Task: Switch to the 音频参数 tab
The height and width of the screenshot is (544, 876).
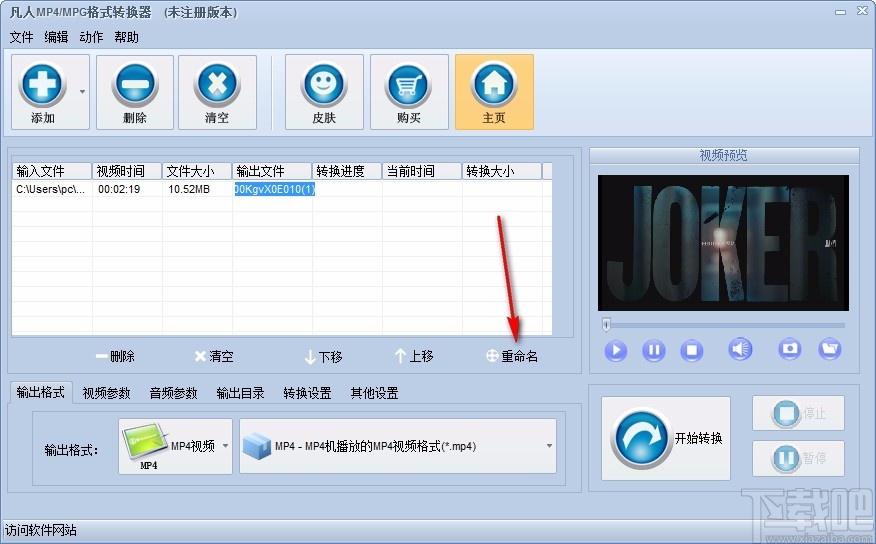Action: (173, 393)
